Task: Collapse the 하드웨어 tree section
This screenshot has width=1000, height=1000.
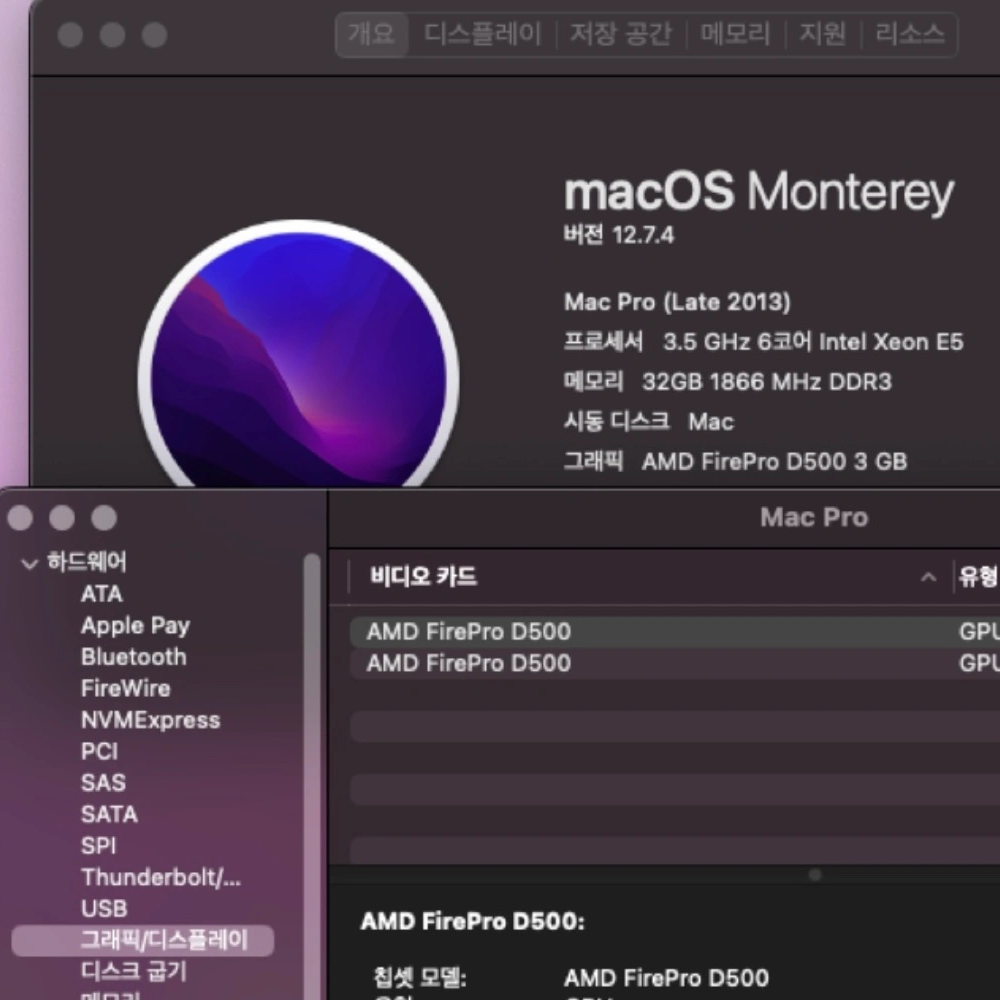Action: click(29, 563)
